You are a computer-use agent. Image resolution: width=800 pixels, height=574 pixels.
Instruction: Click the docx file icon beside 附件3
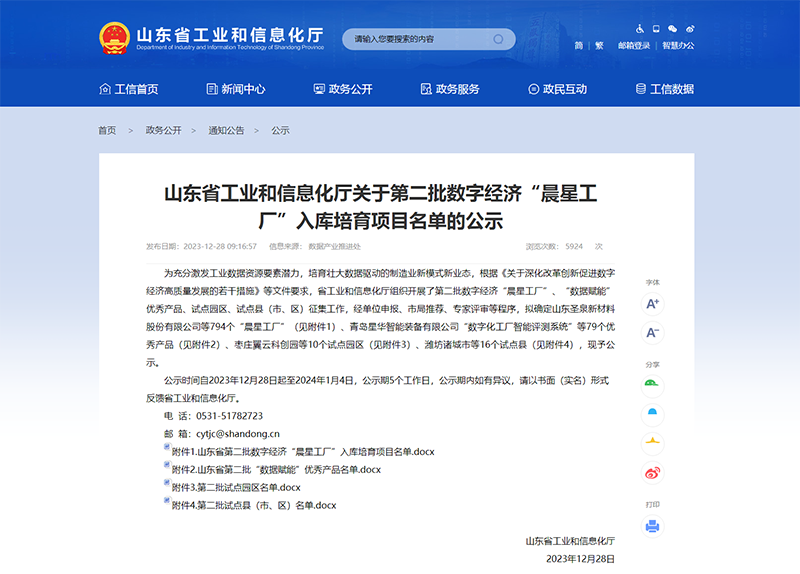tap(167, 483)
